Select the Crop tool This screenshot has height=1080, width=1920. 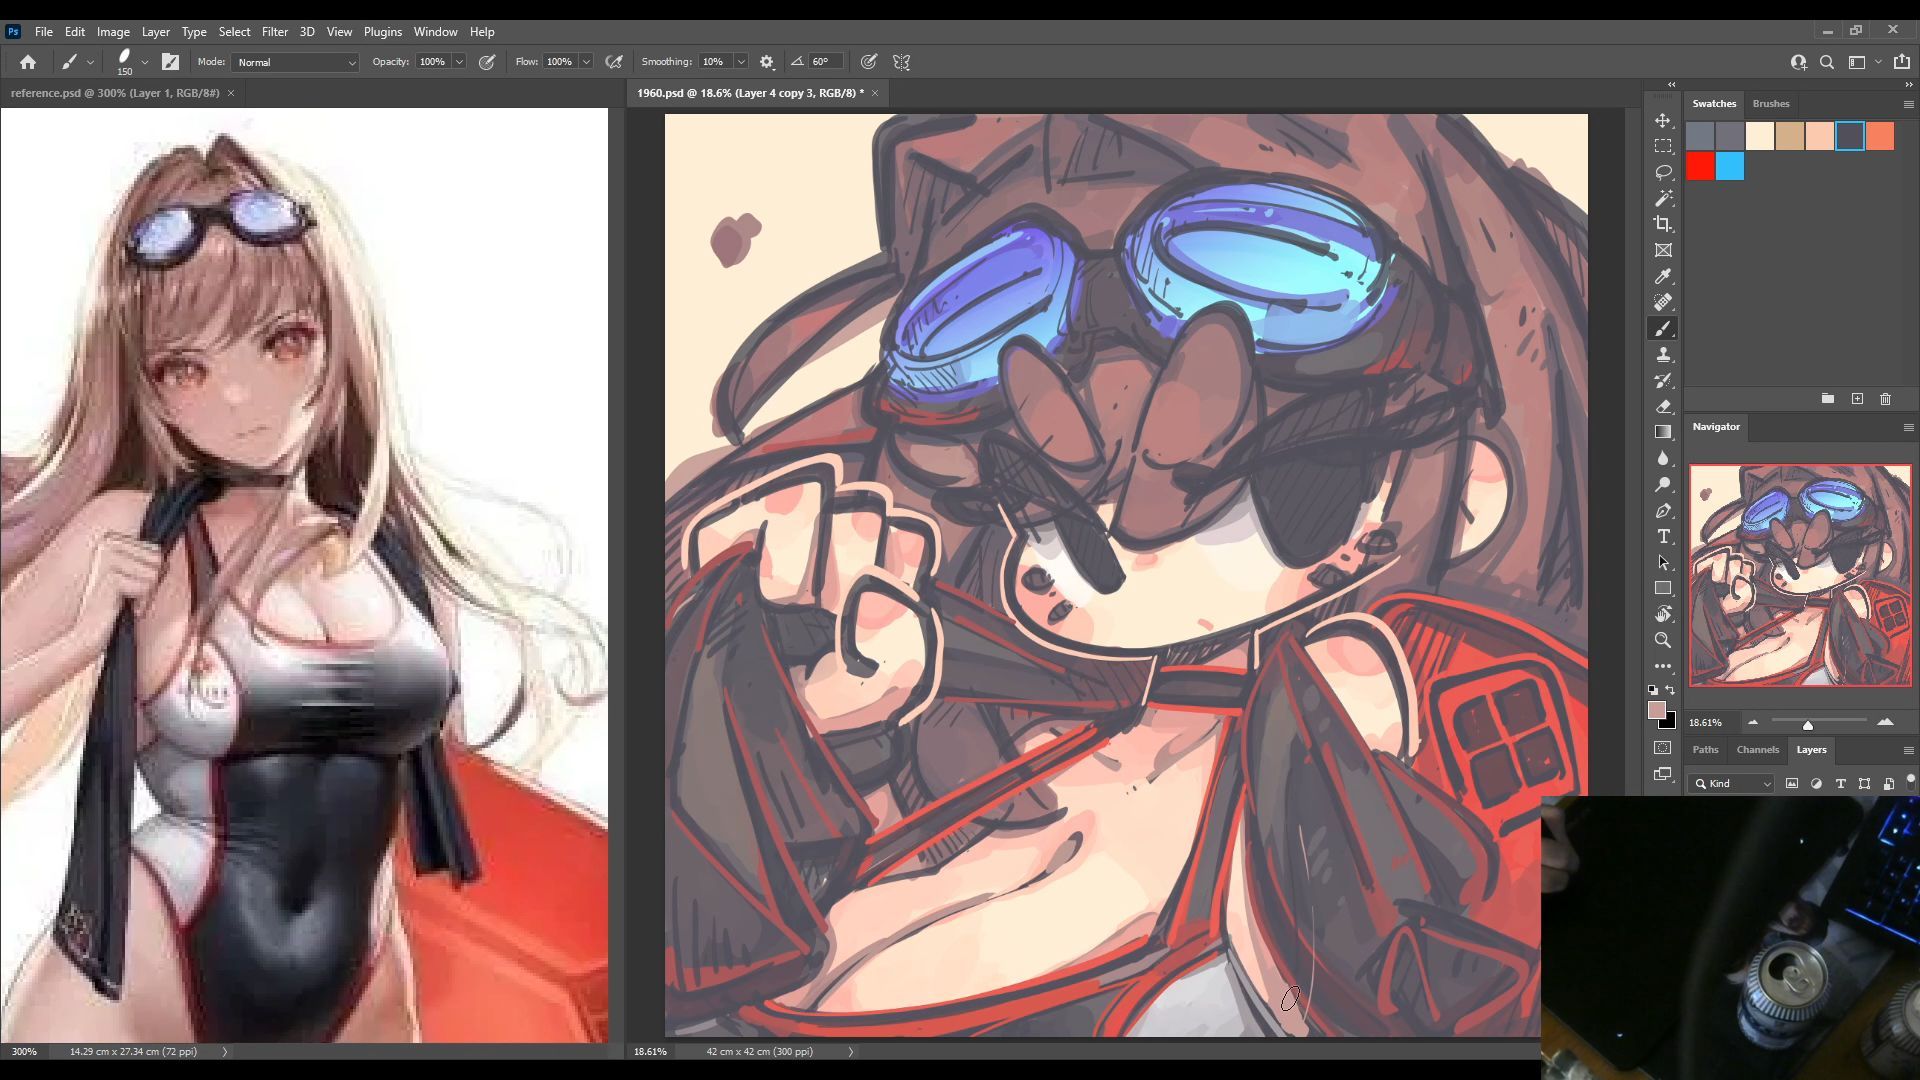tap(1663, 224)
